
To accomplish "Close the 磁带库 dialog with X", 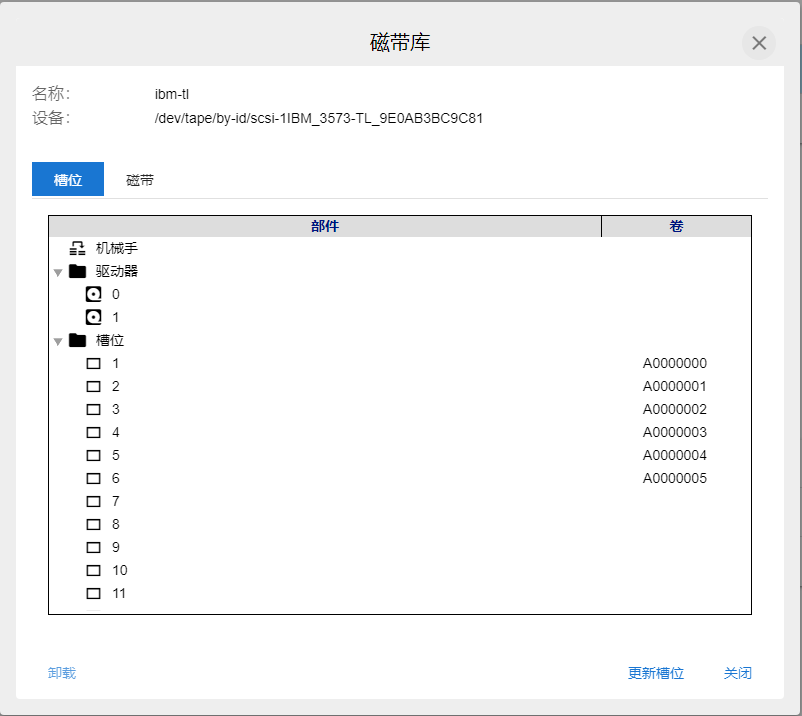I will 759,43.
